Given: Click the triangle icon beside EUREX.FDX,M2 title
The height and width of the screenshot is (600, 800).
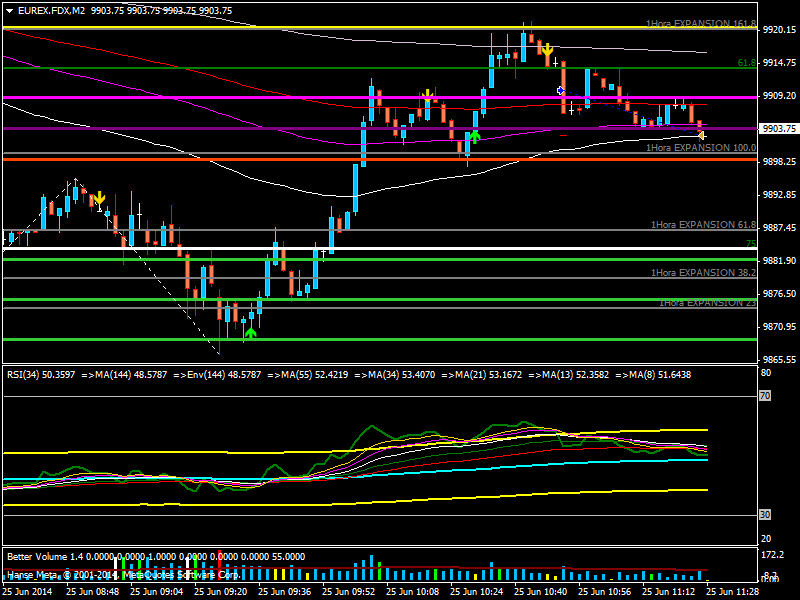Looking at the screenshot, I should point(8,10).
